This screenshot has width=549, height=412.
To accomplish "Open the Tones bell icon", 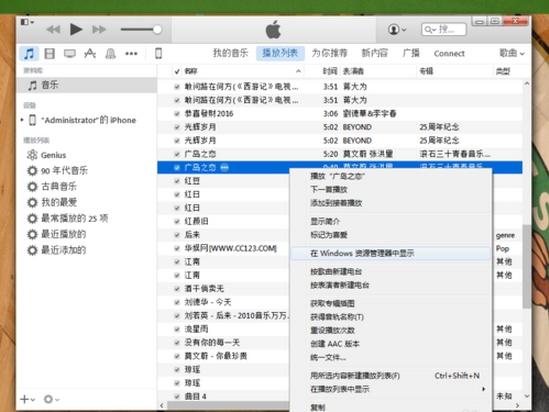I will pos(111,54).
